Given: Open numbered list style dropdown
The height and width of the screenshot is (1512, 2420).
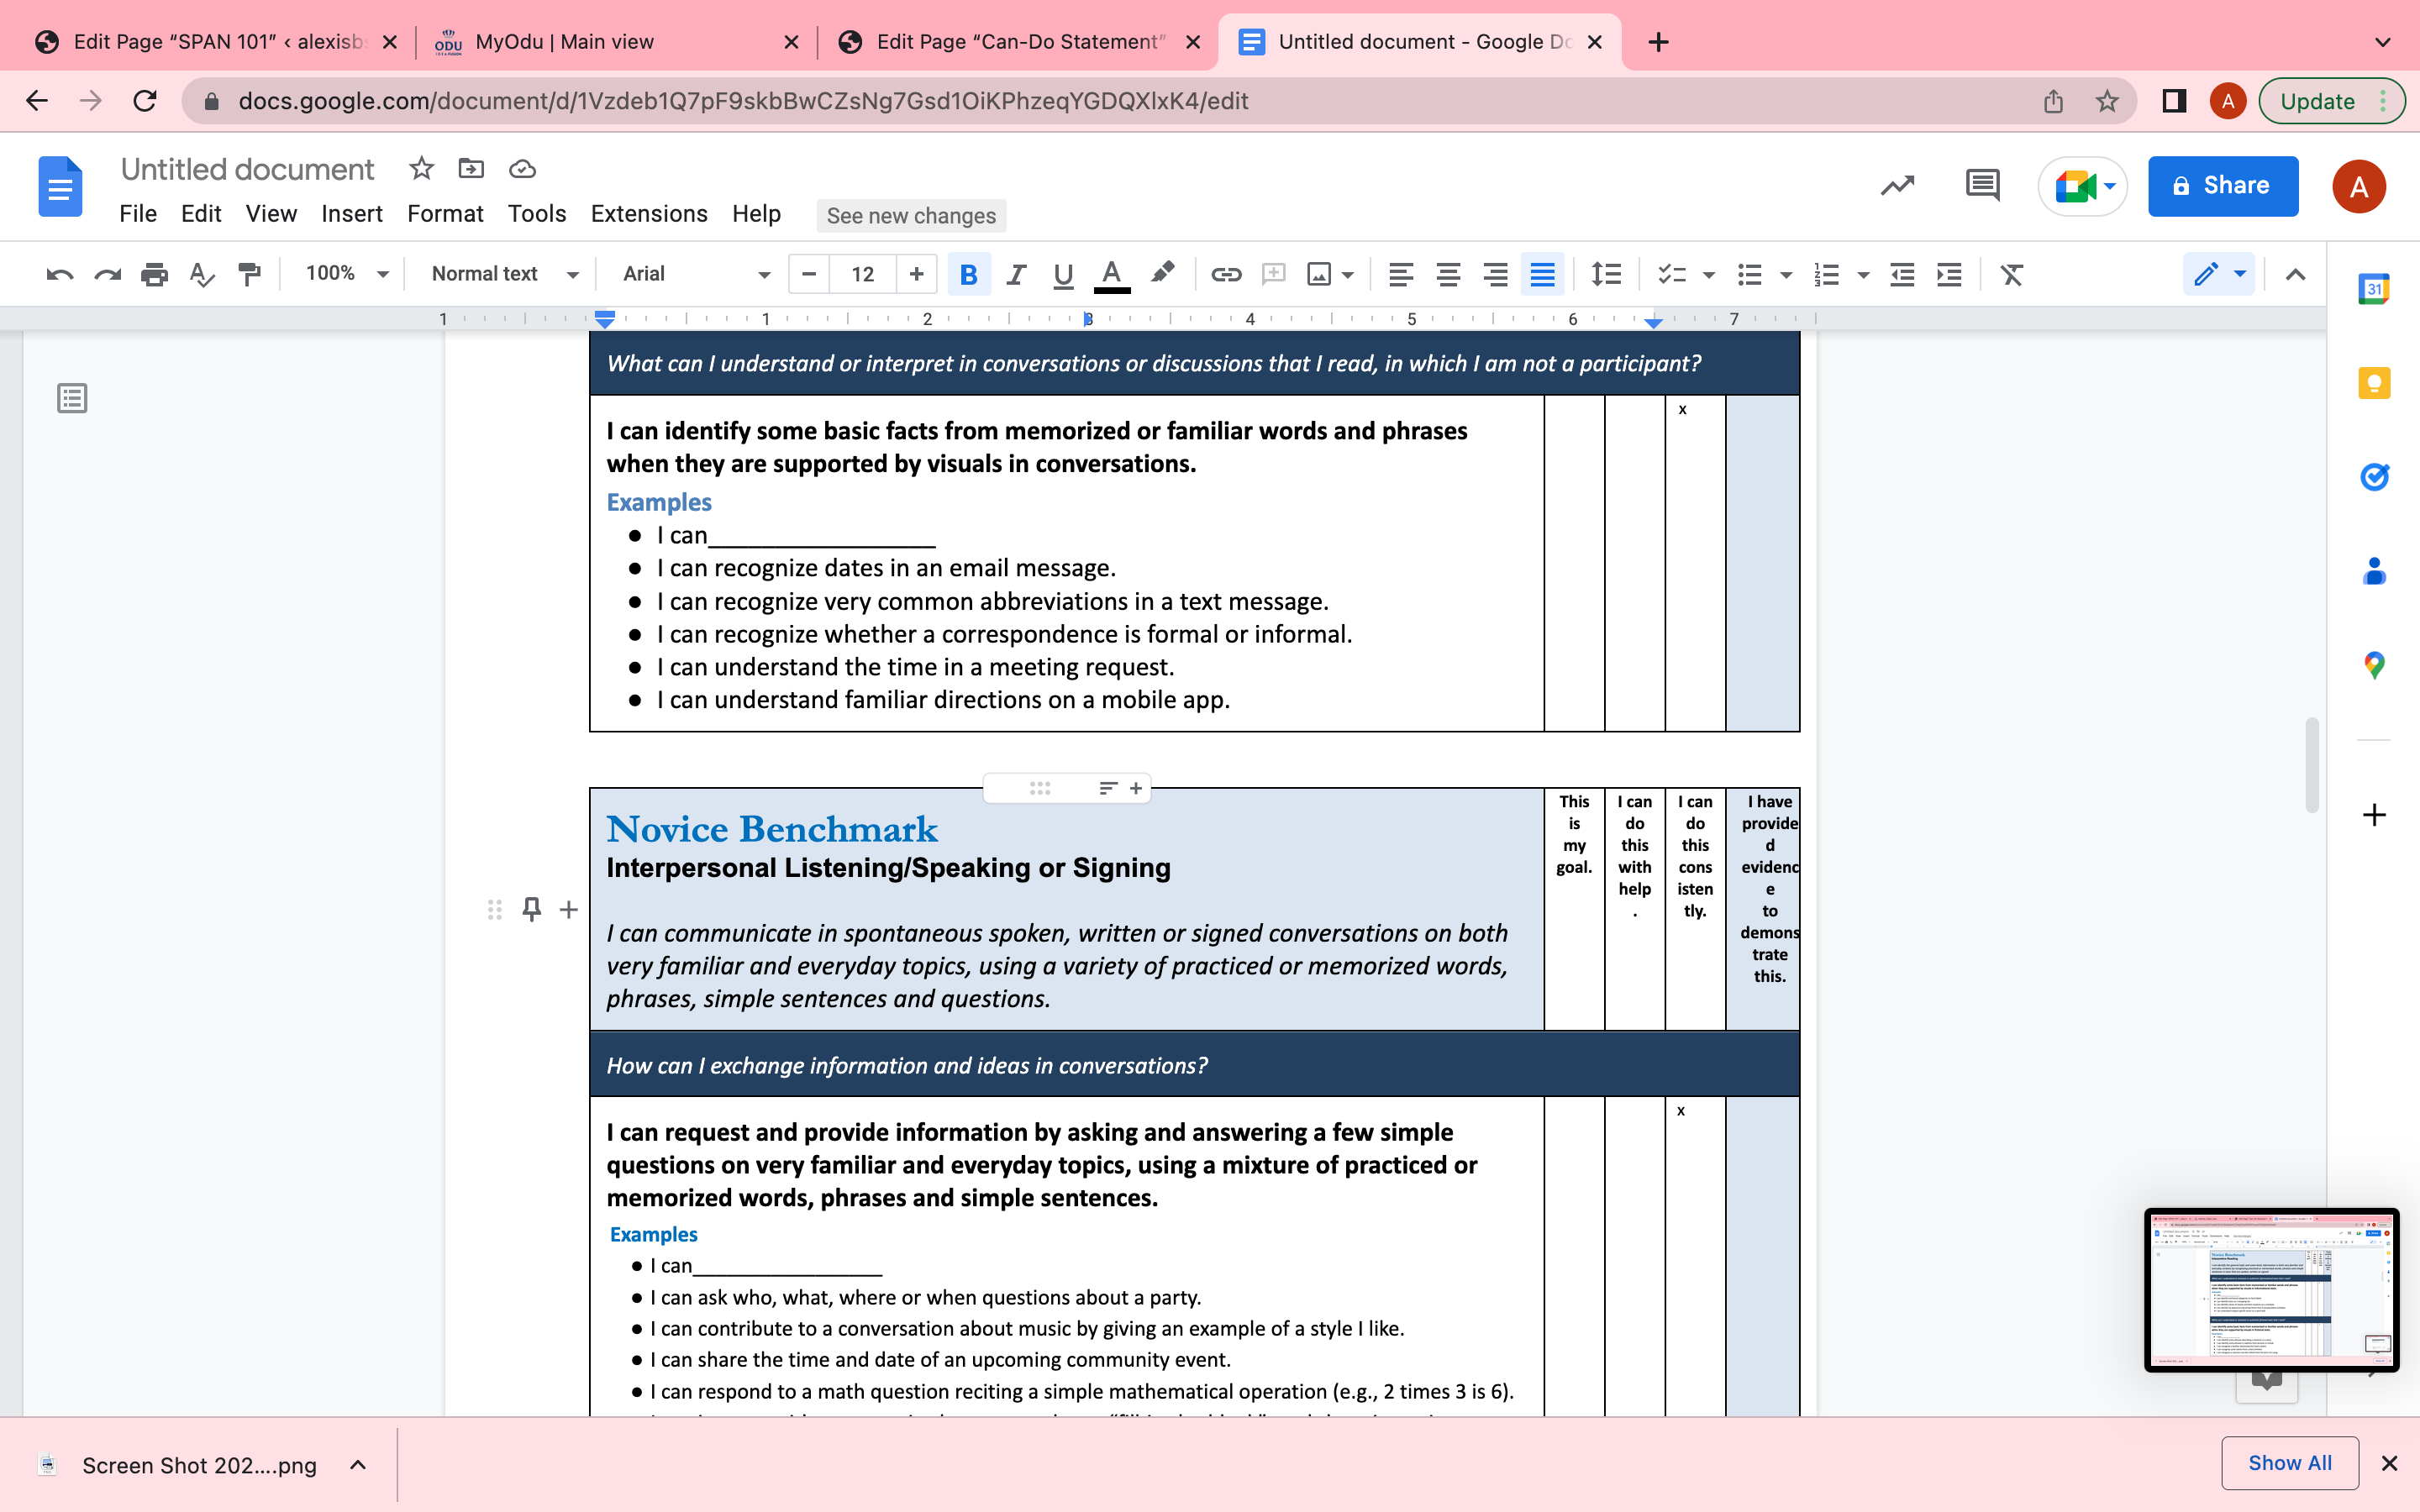Looking at the screenshot, I should pyautogui.click(x=1863, y=275).
